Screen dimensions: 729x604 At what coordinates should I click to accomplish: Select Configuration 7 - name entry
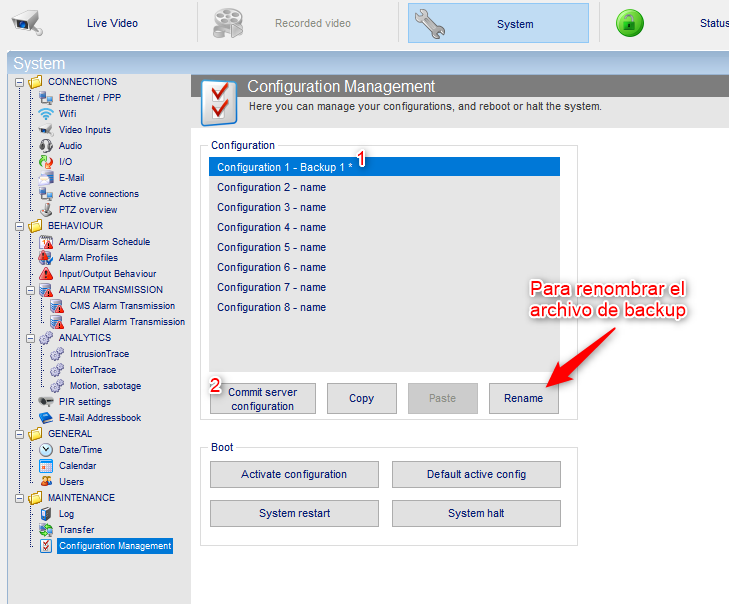pos(384,287)
